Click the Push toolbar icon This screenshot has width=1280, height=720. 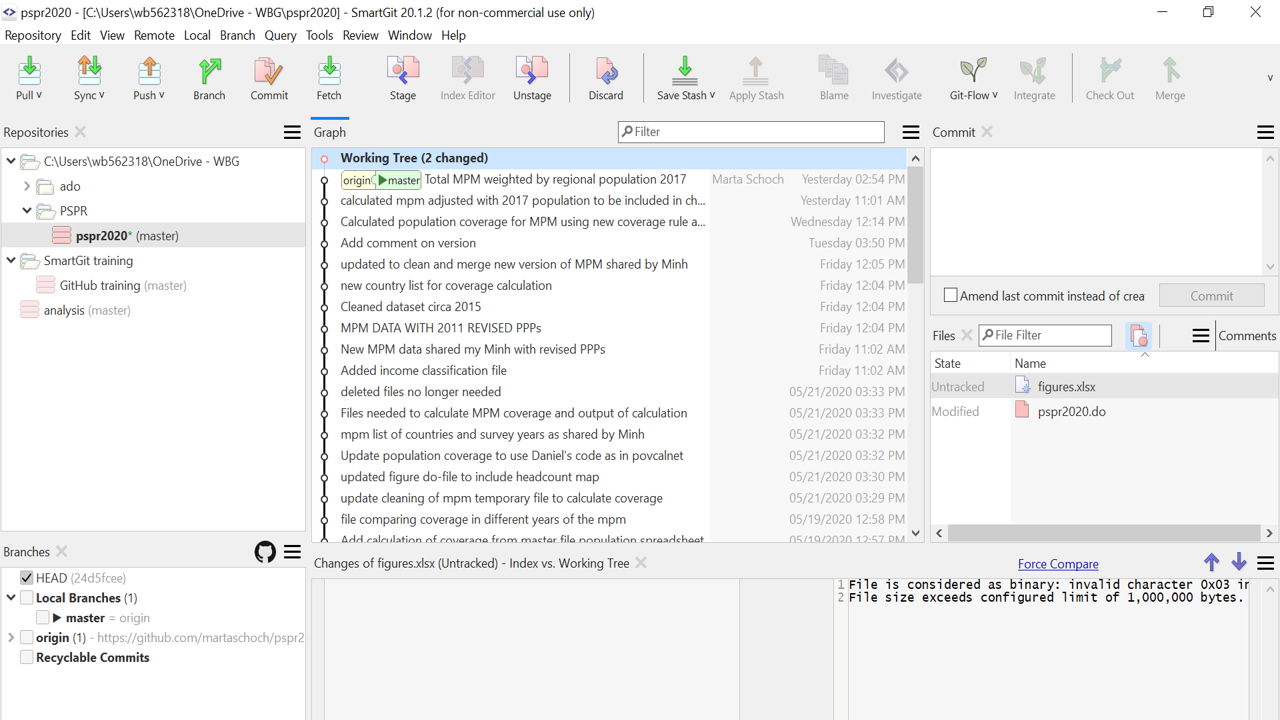(x=149, y=71)
